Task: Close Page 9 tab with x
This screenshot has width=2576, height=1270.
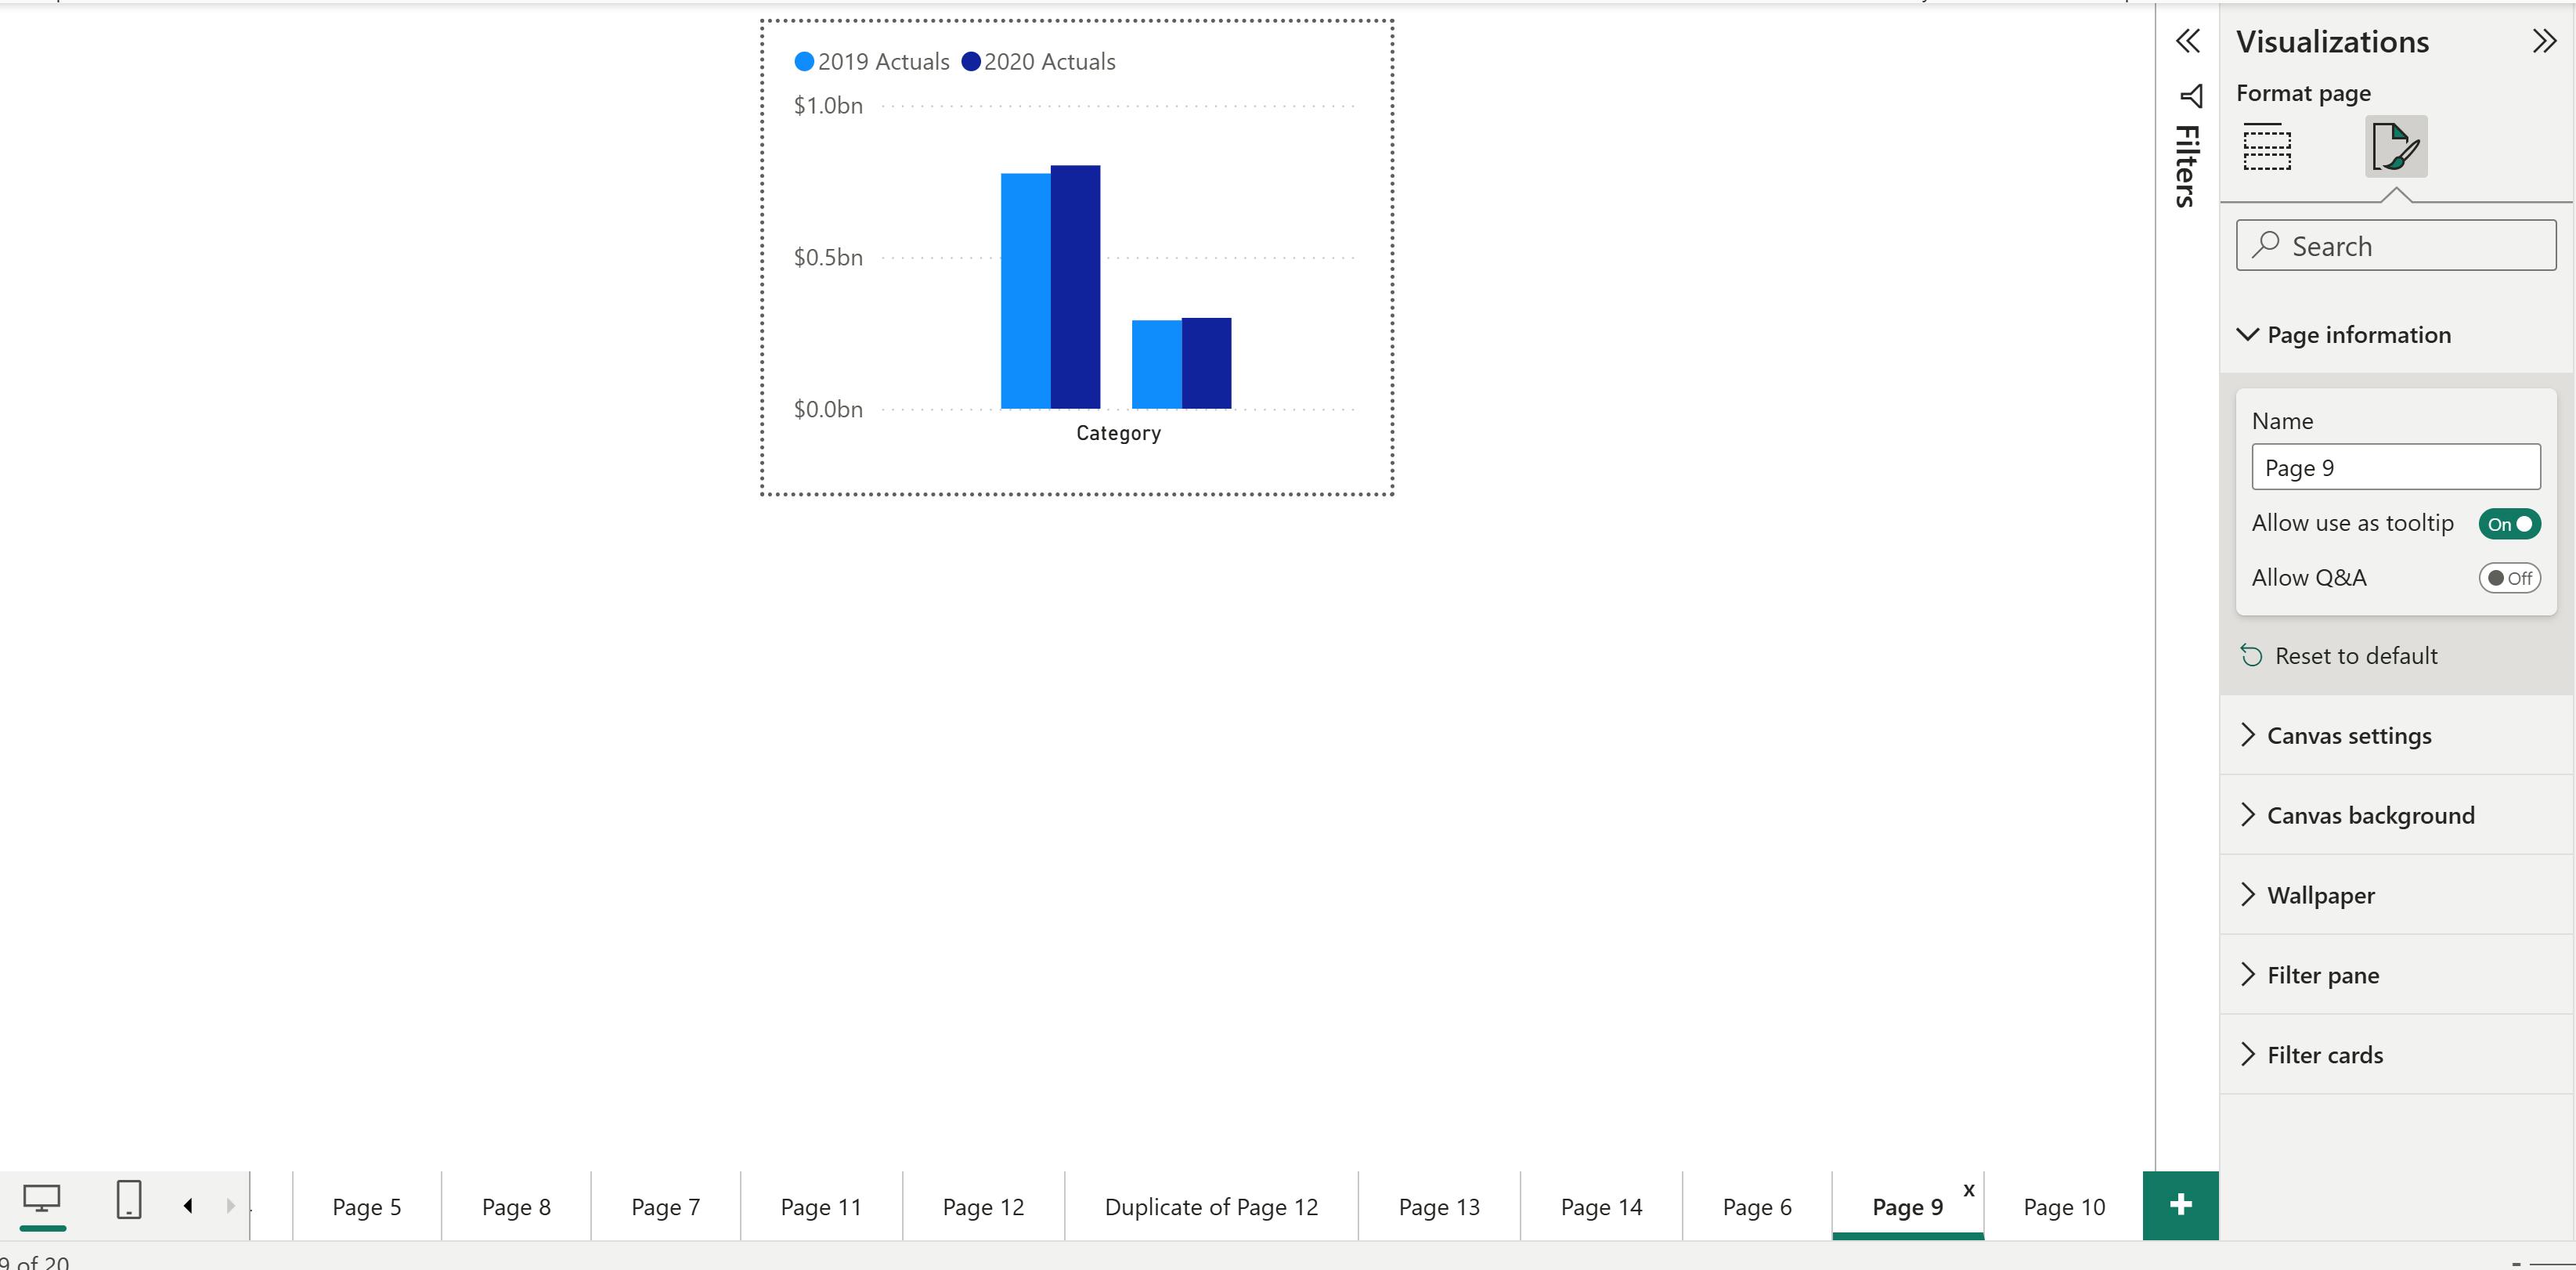Action: coord(1968,1190)
